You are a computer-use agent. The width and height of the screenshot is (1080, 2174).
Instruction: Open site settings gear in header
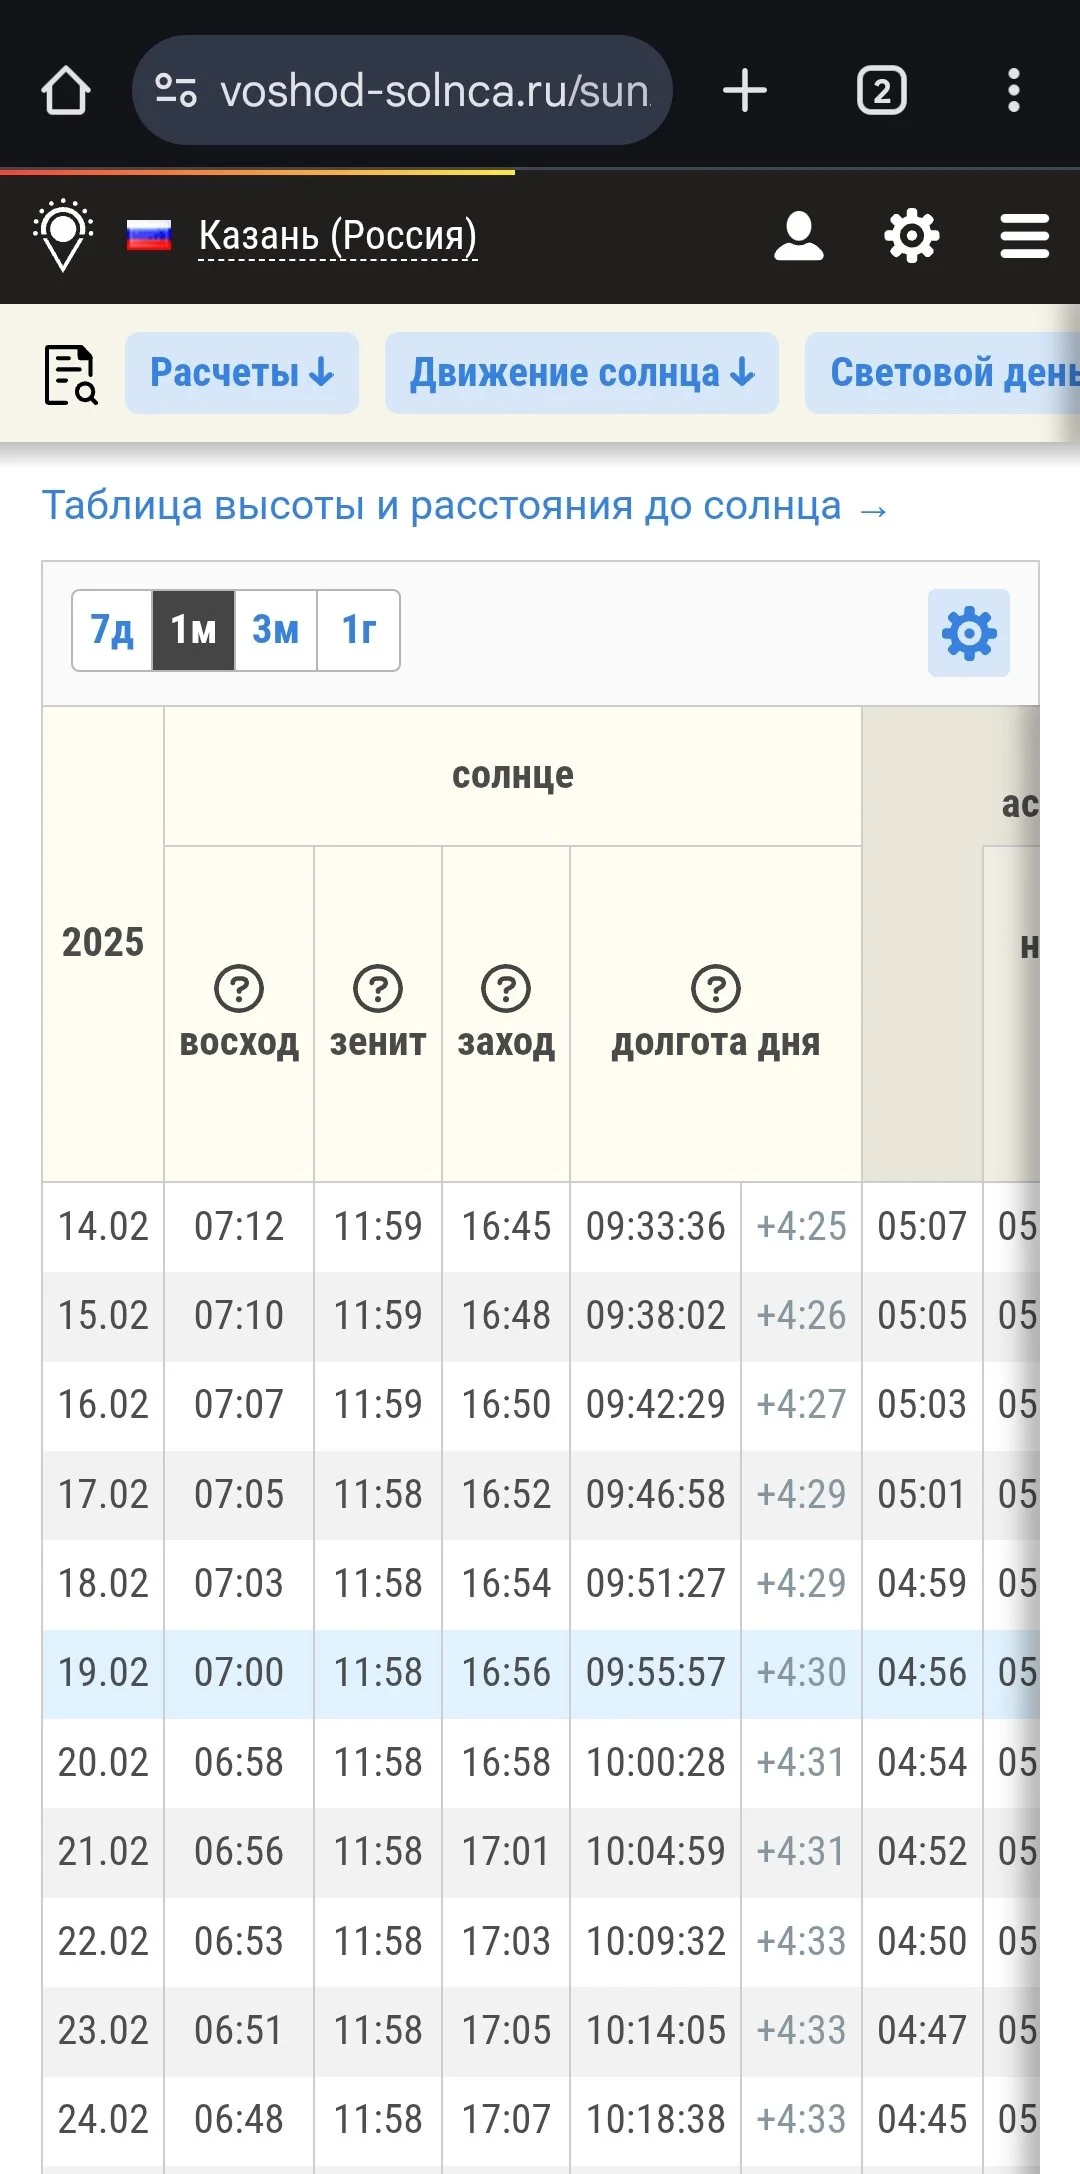[x=911, y=237]
